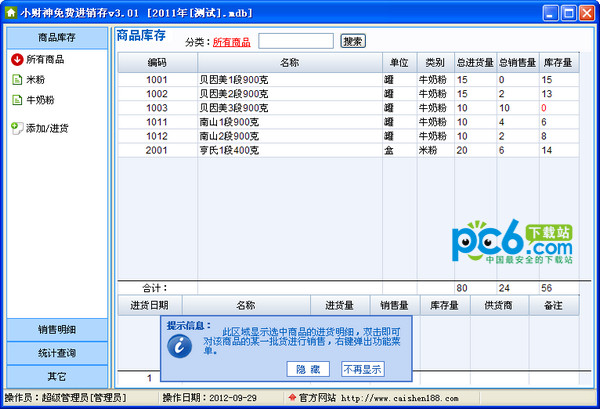
Task: Click the 类别 column header
Action: click(x=435, y=62)
